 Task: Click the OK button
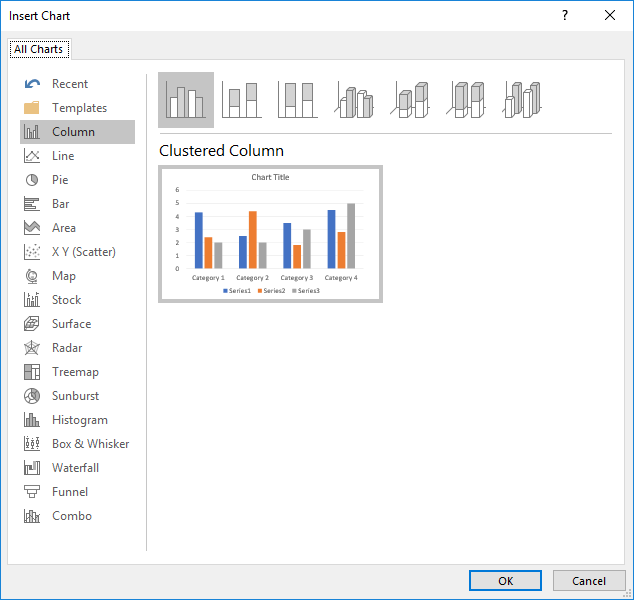click(x=505, y=581)
